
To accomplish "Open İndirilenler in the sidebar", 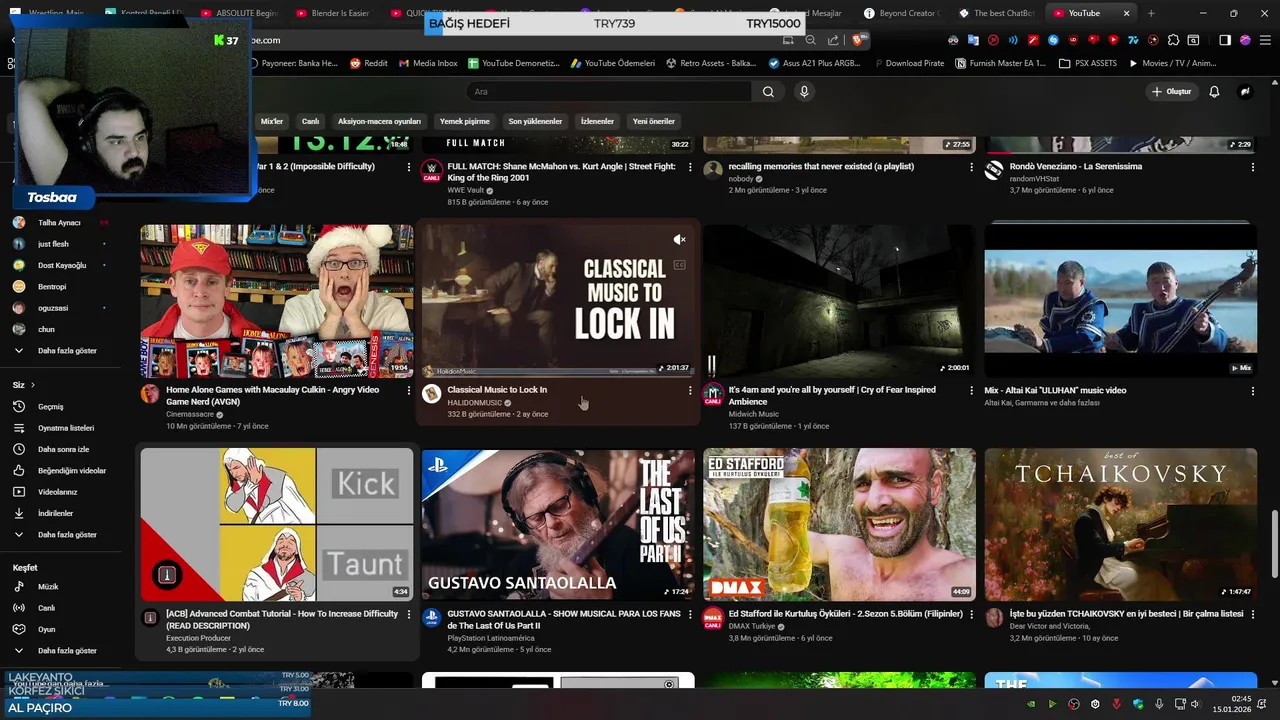I will pyautogui.click(x=55, y=513).
